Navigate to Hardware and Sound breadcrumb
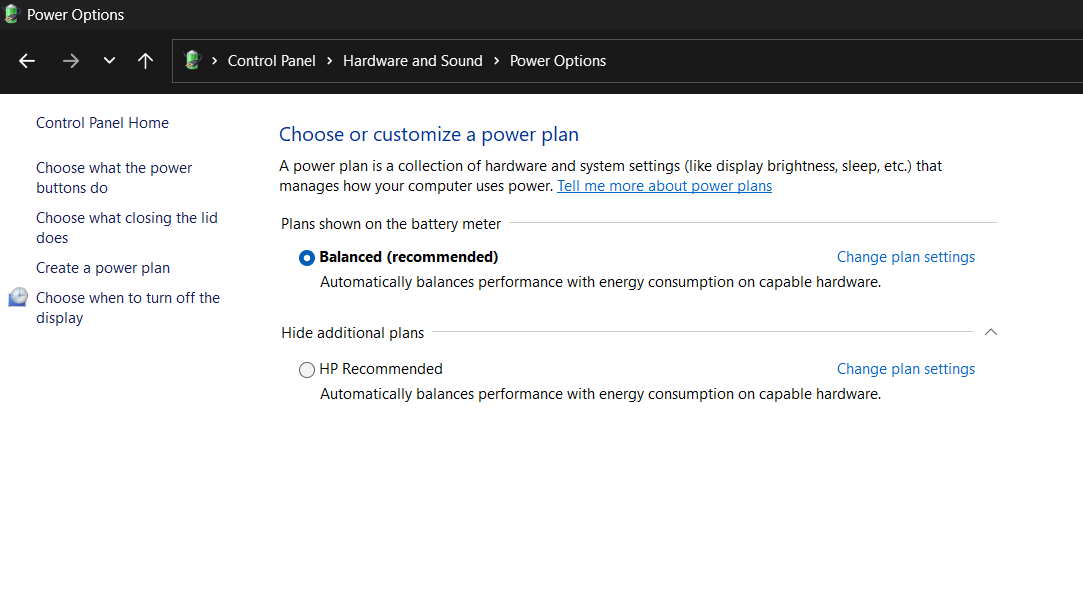 [412, 61]
